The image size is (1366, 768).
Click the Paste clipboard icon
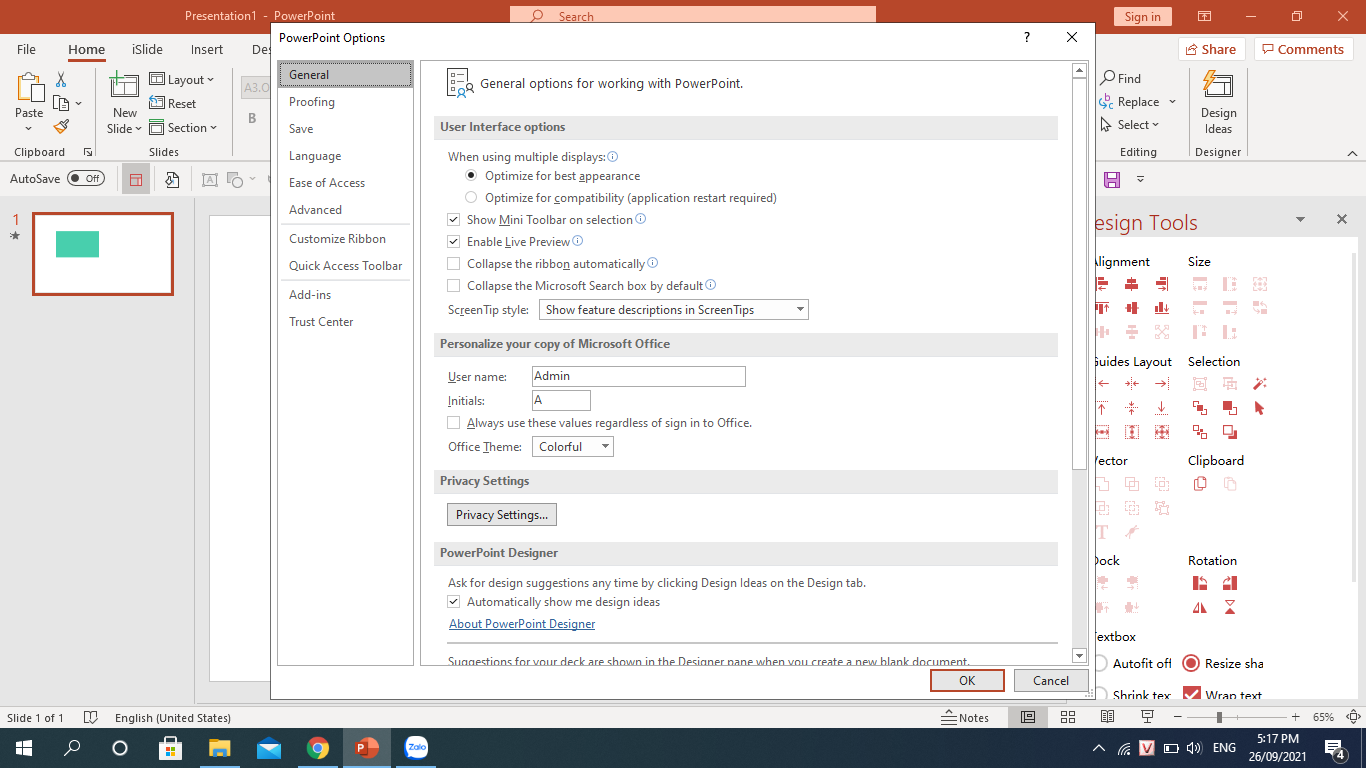pos(30,88)
